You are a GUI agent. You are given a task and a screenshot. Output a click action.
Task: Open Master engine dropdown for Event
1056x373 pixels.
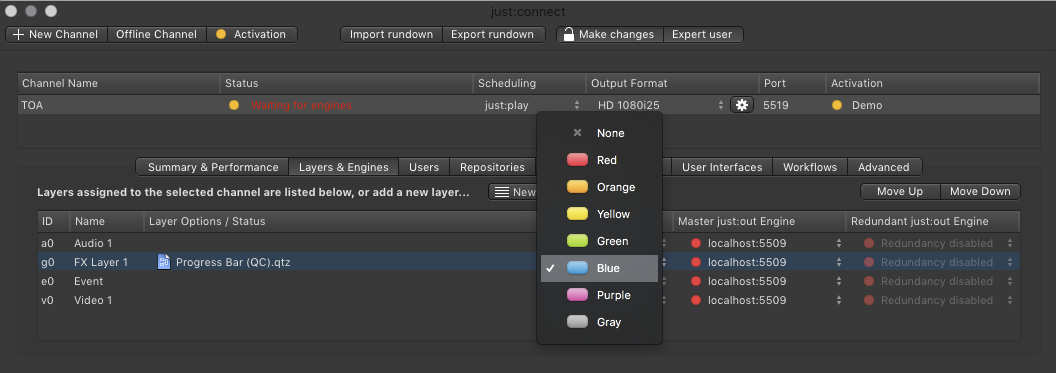tap(839, 281)
